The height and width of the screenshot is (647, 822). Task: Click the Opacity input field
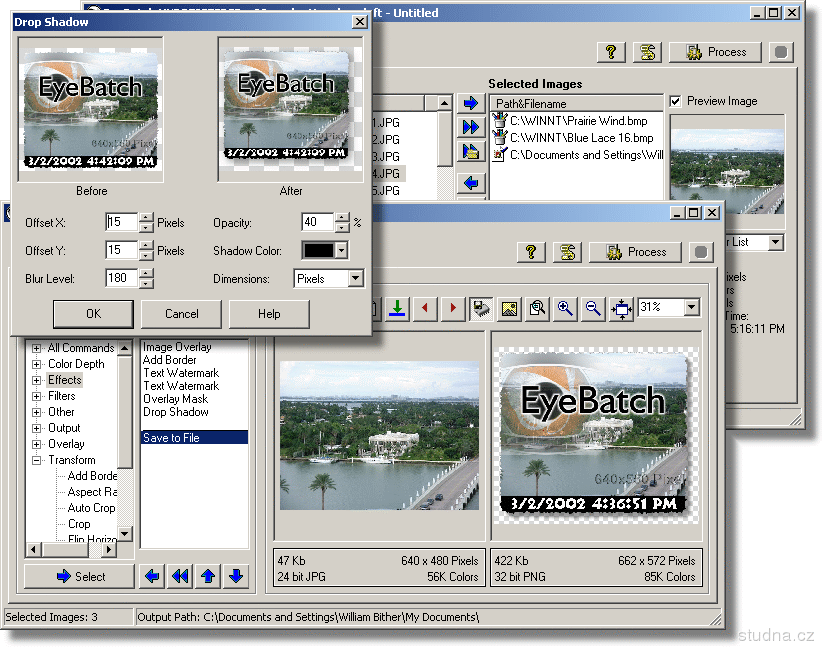pyautogui.click(x=317, y=222)
